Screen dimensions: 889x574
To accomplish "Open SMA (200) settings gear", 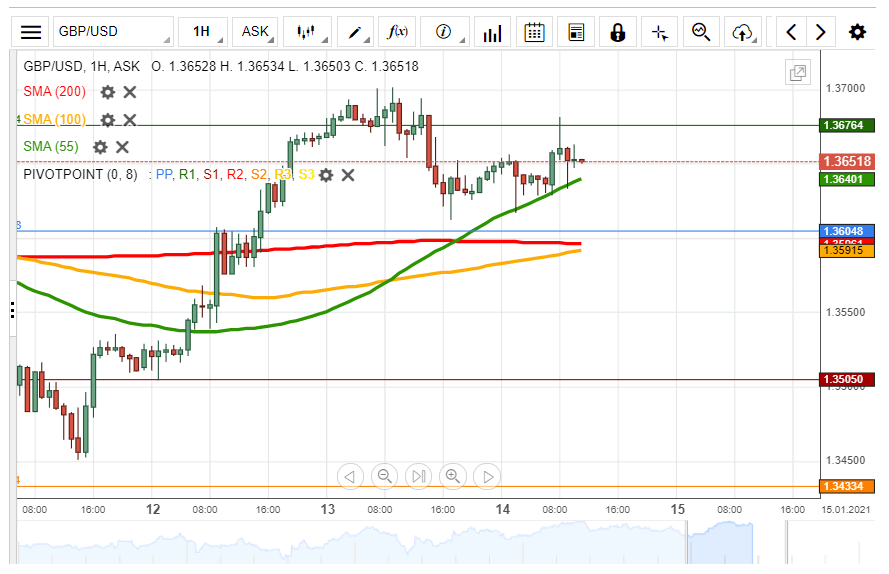I will (x=108, y=92).
